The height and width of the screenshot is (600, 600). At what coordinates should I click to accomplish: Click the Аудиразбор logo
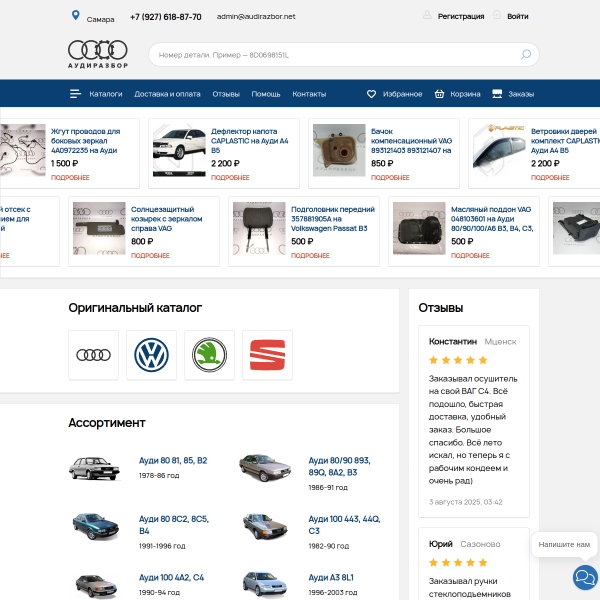98,54
